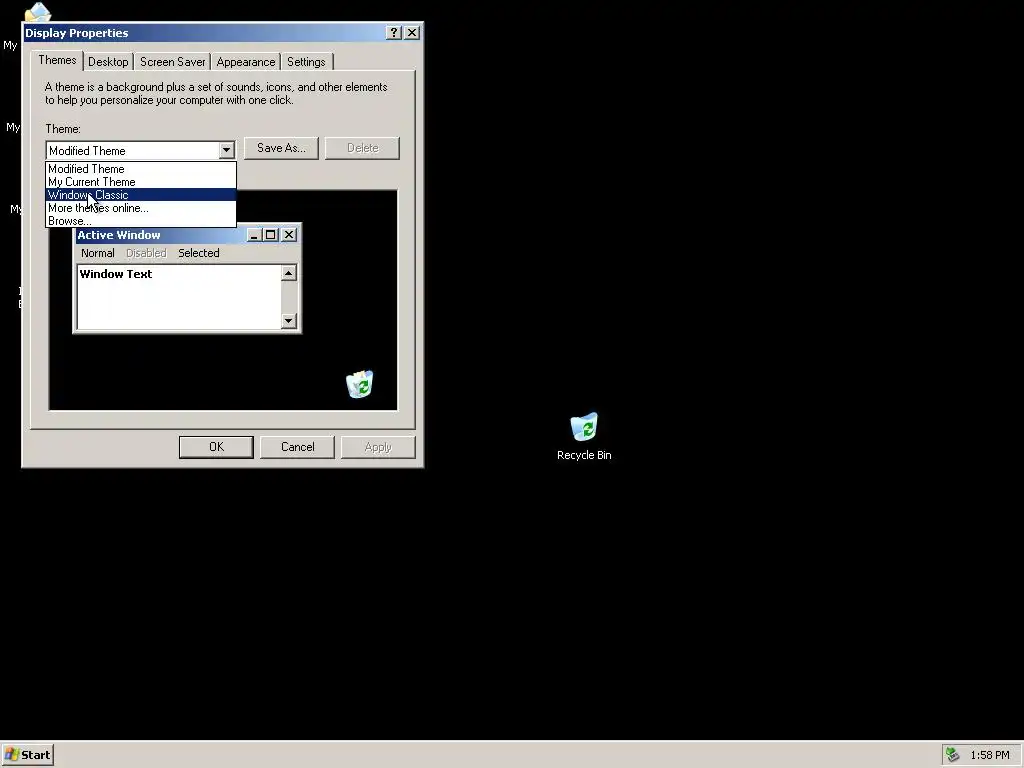Click the preview window maximize icon
Image resolution: width=1024 pixels, height=768 pixels.
pos(270,235)
